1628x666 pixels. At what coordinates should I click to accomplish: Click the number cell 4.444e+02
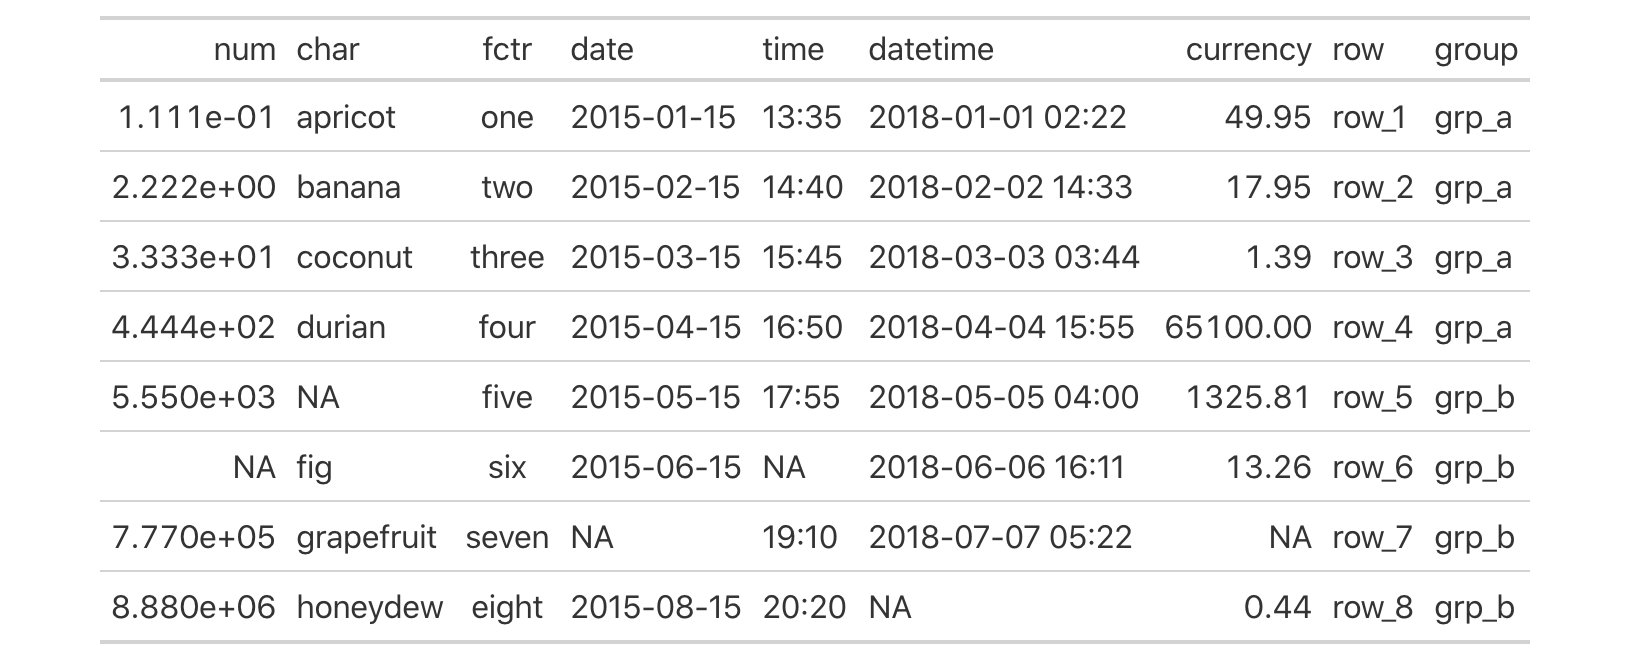point(193,328)
